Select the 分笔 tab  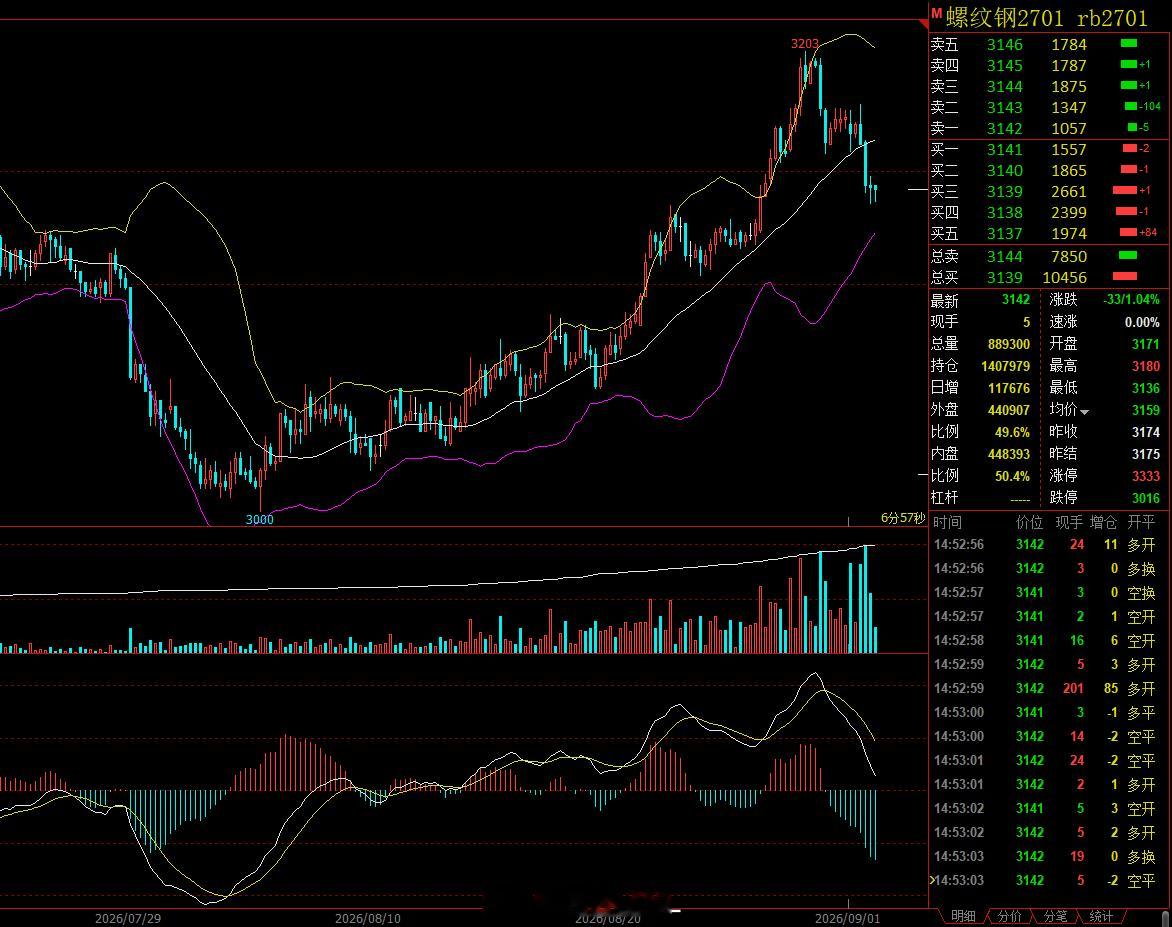(x=1055, y=916)
